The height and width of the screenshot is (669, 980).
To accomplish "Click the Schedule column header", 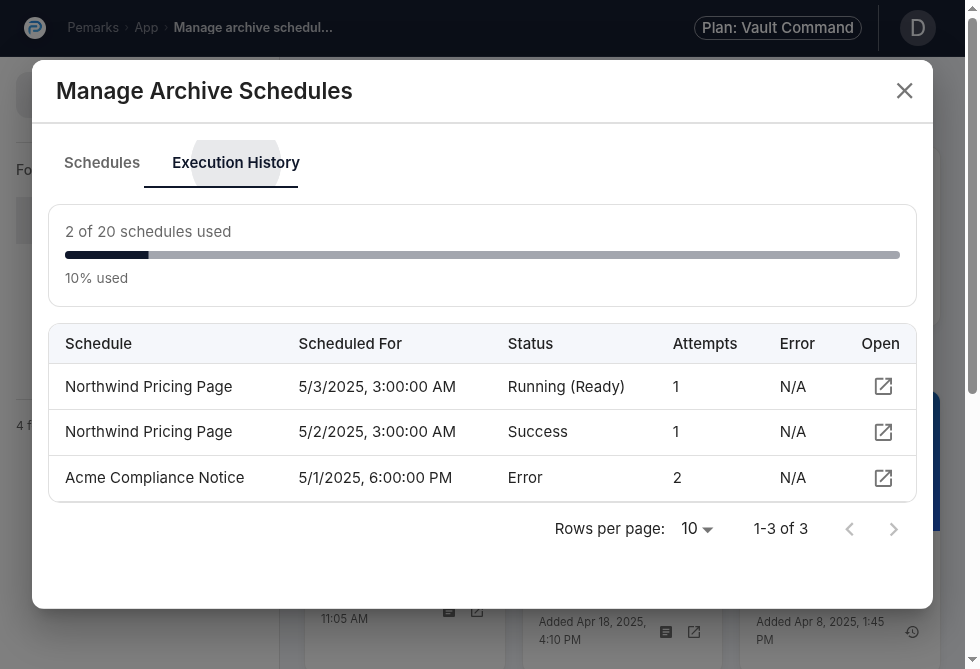I will [x=98, y=344].
